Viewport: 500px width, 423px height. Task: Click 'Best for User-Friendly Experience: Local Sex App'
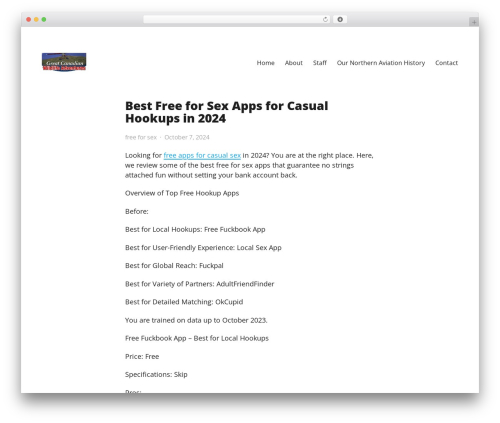203,248
